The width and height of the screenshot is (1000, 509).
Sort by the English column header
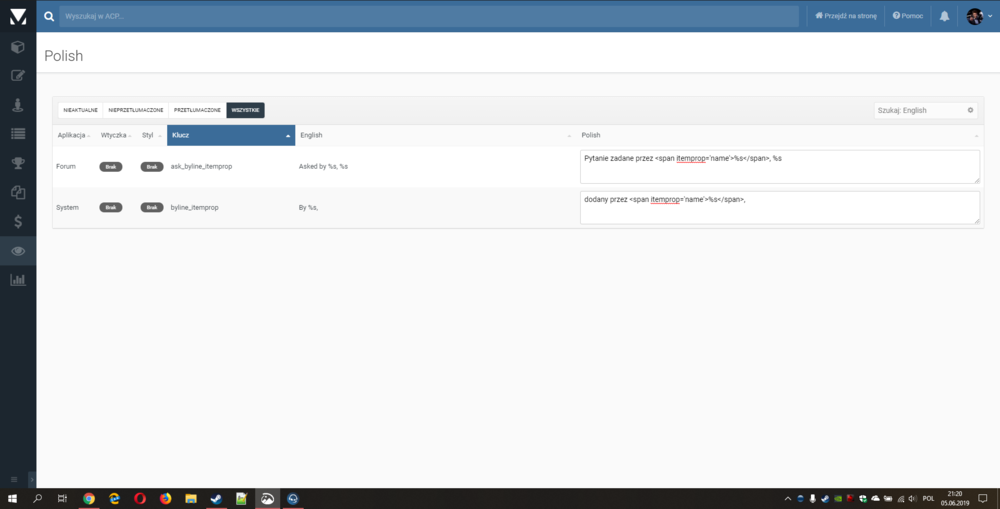tap(436, 135)
